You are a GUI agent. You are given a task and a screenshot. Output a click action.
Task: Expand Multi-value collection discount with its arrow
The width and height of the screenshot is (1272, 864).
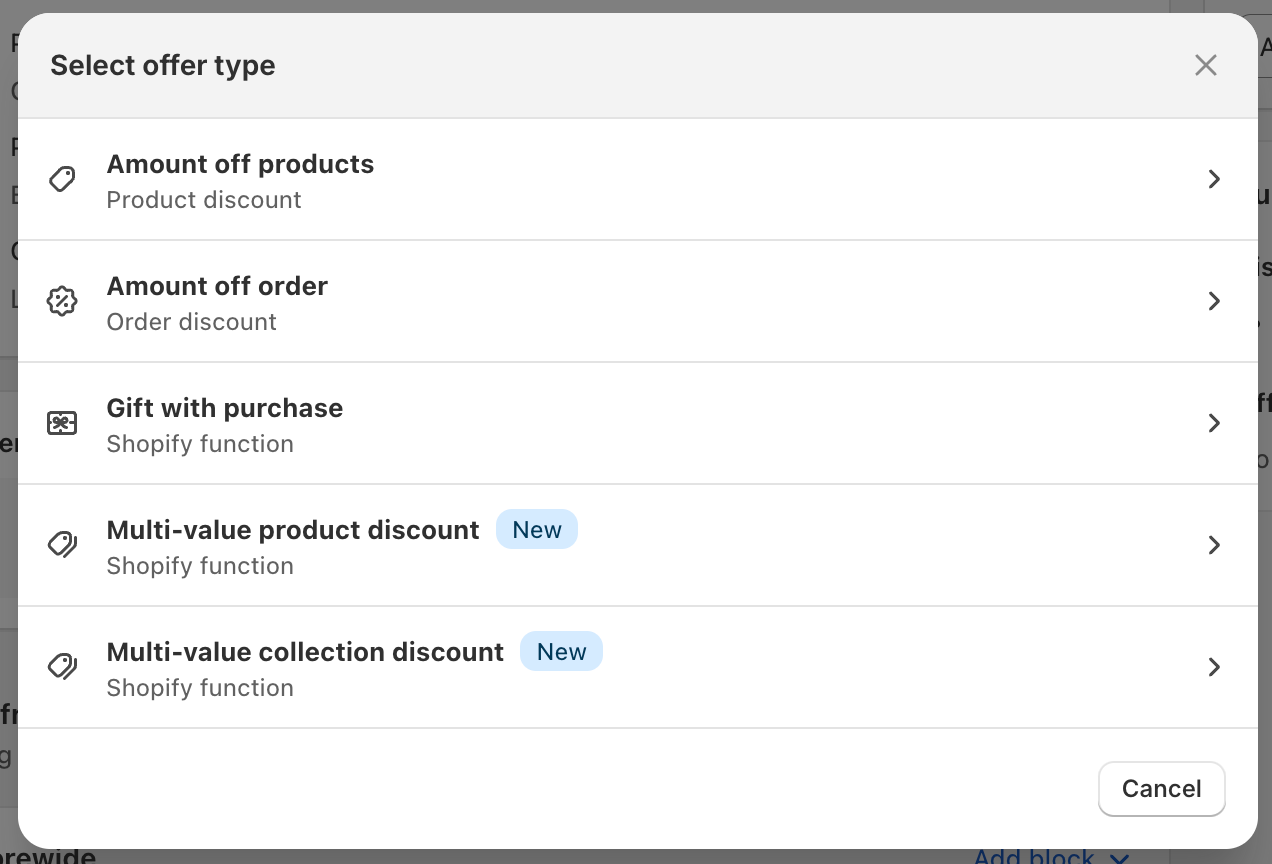(1214, 667)
